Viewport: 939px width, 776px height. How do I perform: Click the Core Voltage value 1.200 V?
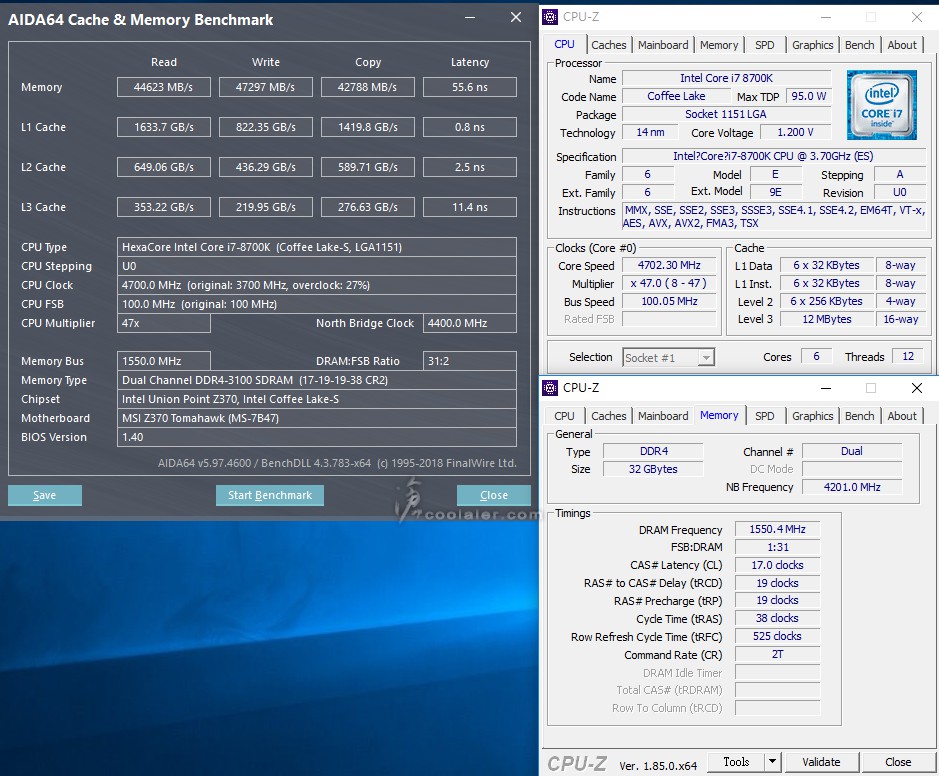point(795,132)
